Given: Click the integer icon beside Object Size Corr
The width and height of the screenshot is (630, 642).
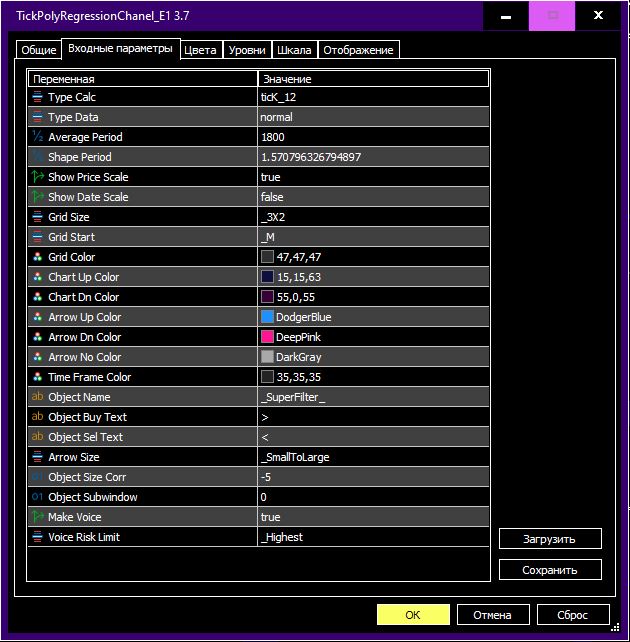Looking at the screenshot, I should click(37, 477).
